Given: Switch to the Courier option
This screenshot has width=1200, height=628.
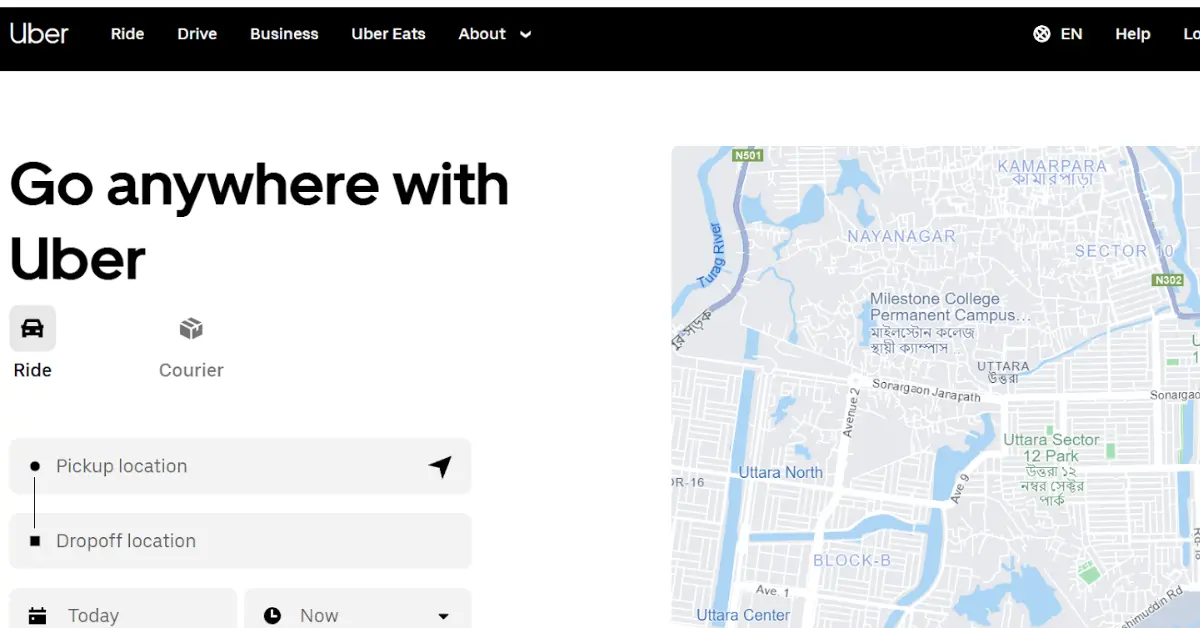Looking at the screenshot, I should pyautogui.click(x=190, y=345).
